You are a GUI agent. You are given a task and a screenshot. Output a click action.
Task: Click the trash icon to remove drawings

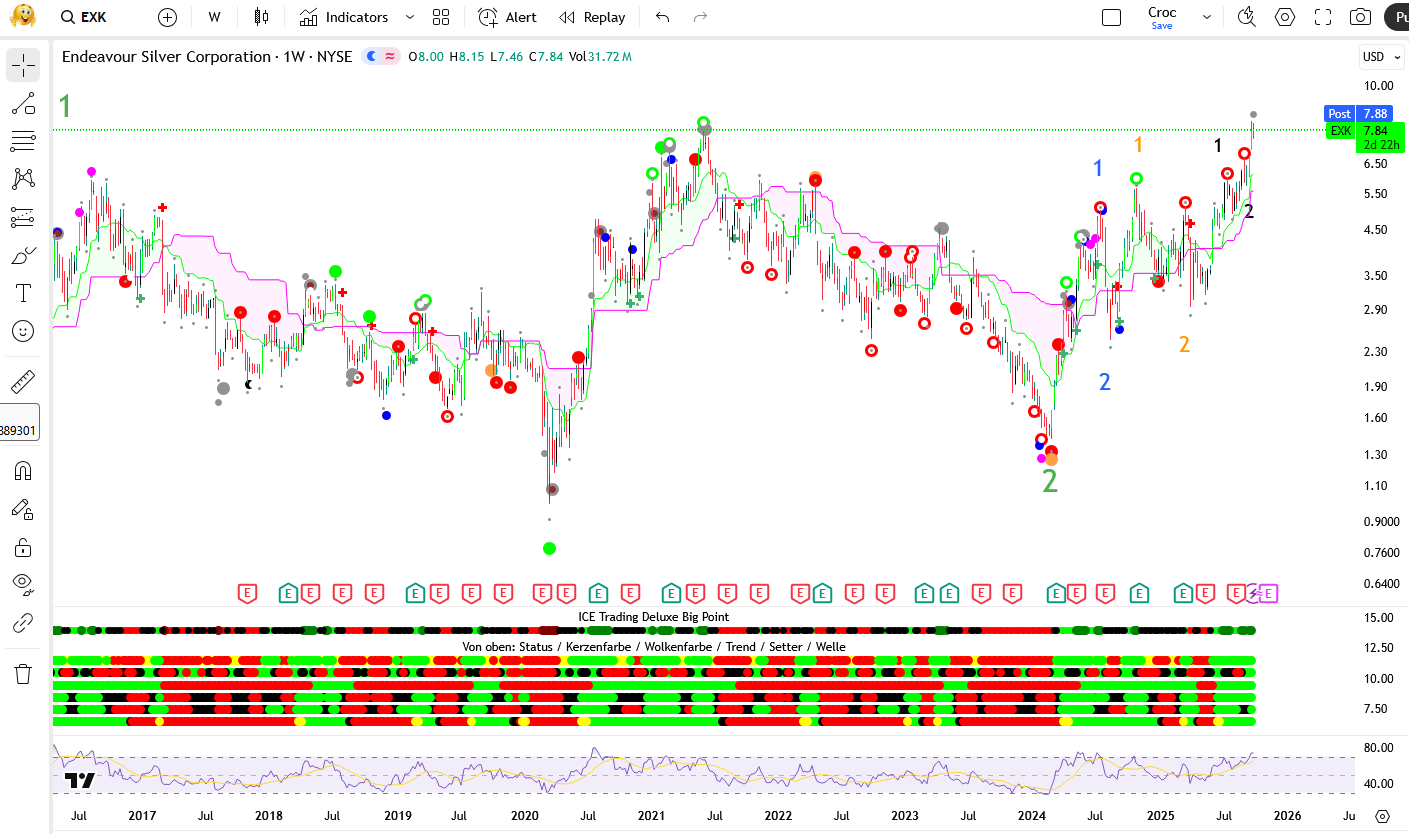tap(23, 673)
